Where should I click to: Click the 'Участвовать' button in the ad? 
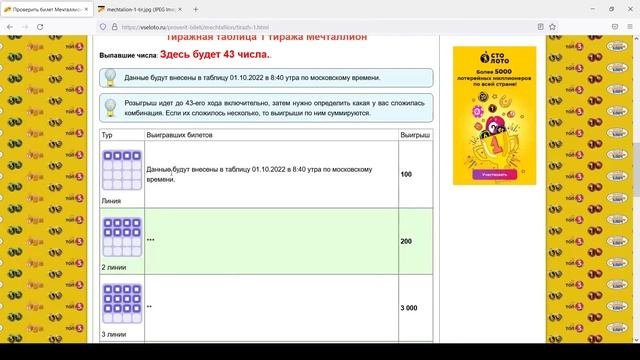[x=494, y=175]
